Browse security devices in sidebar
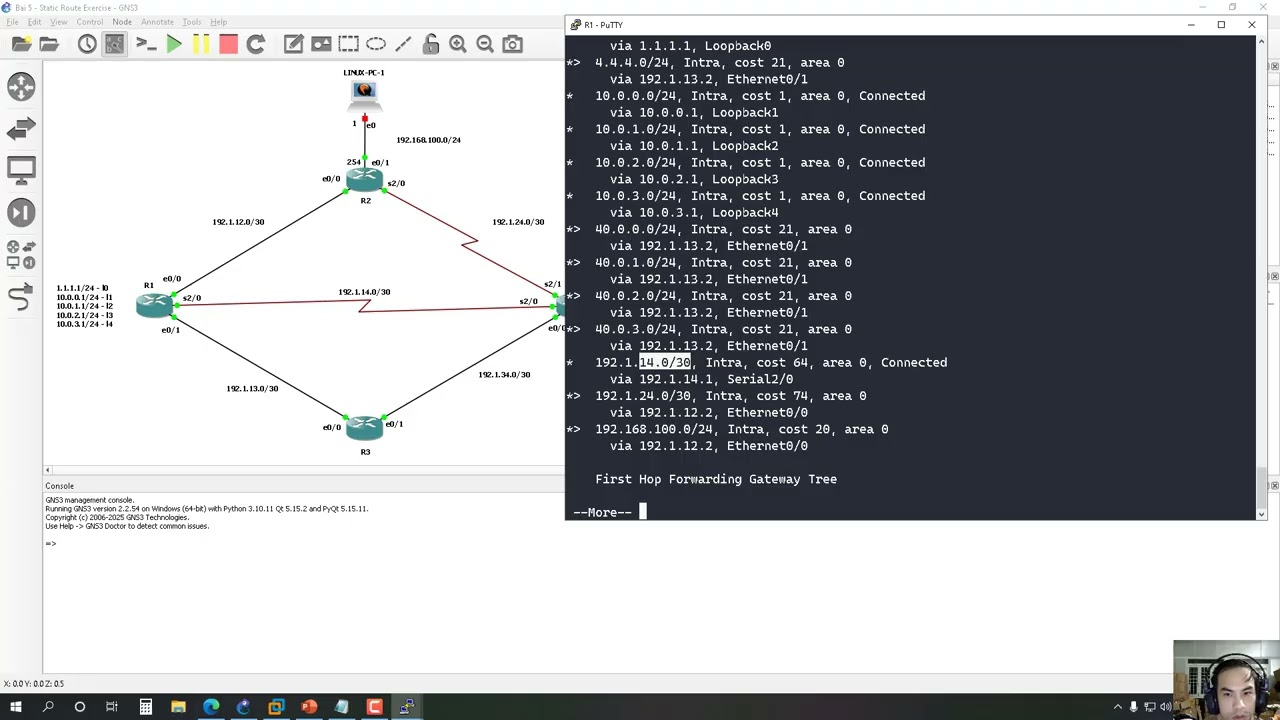This screenshot has height=720, width=1280. click(21, 212)
